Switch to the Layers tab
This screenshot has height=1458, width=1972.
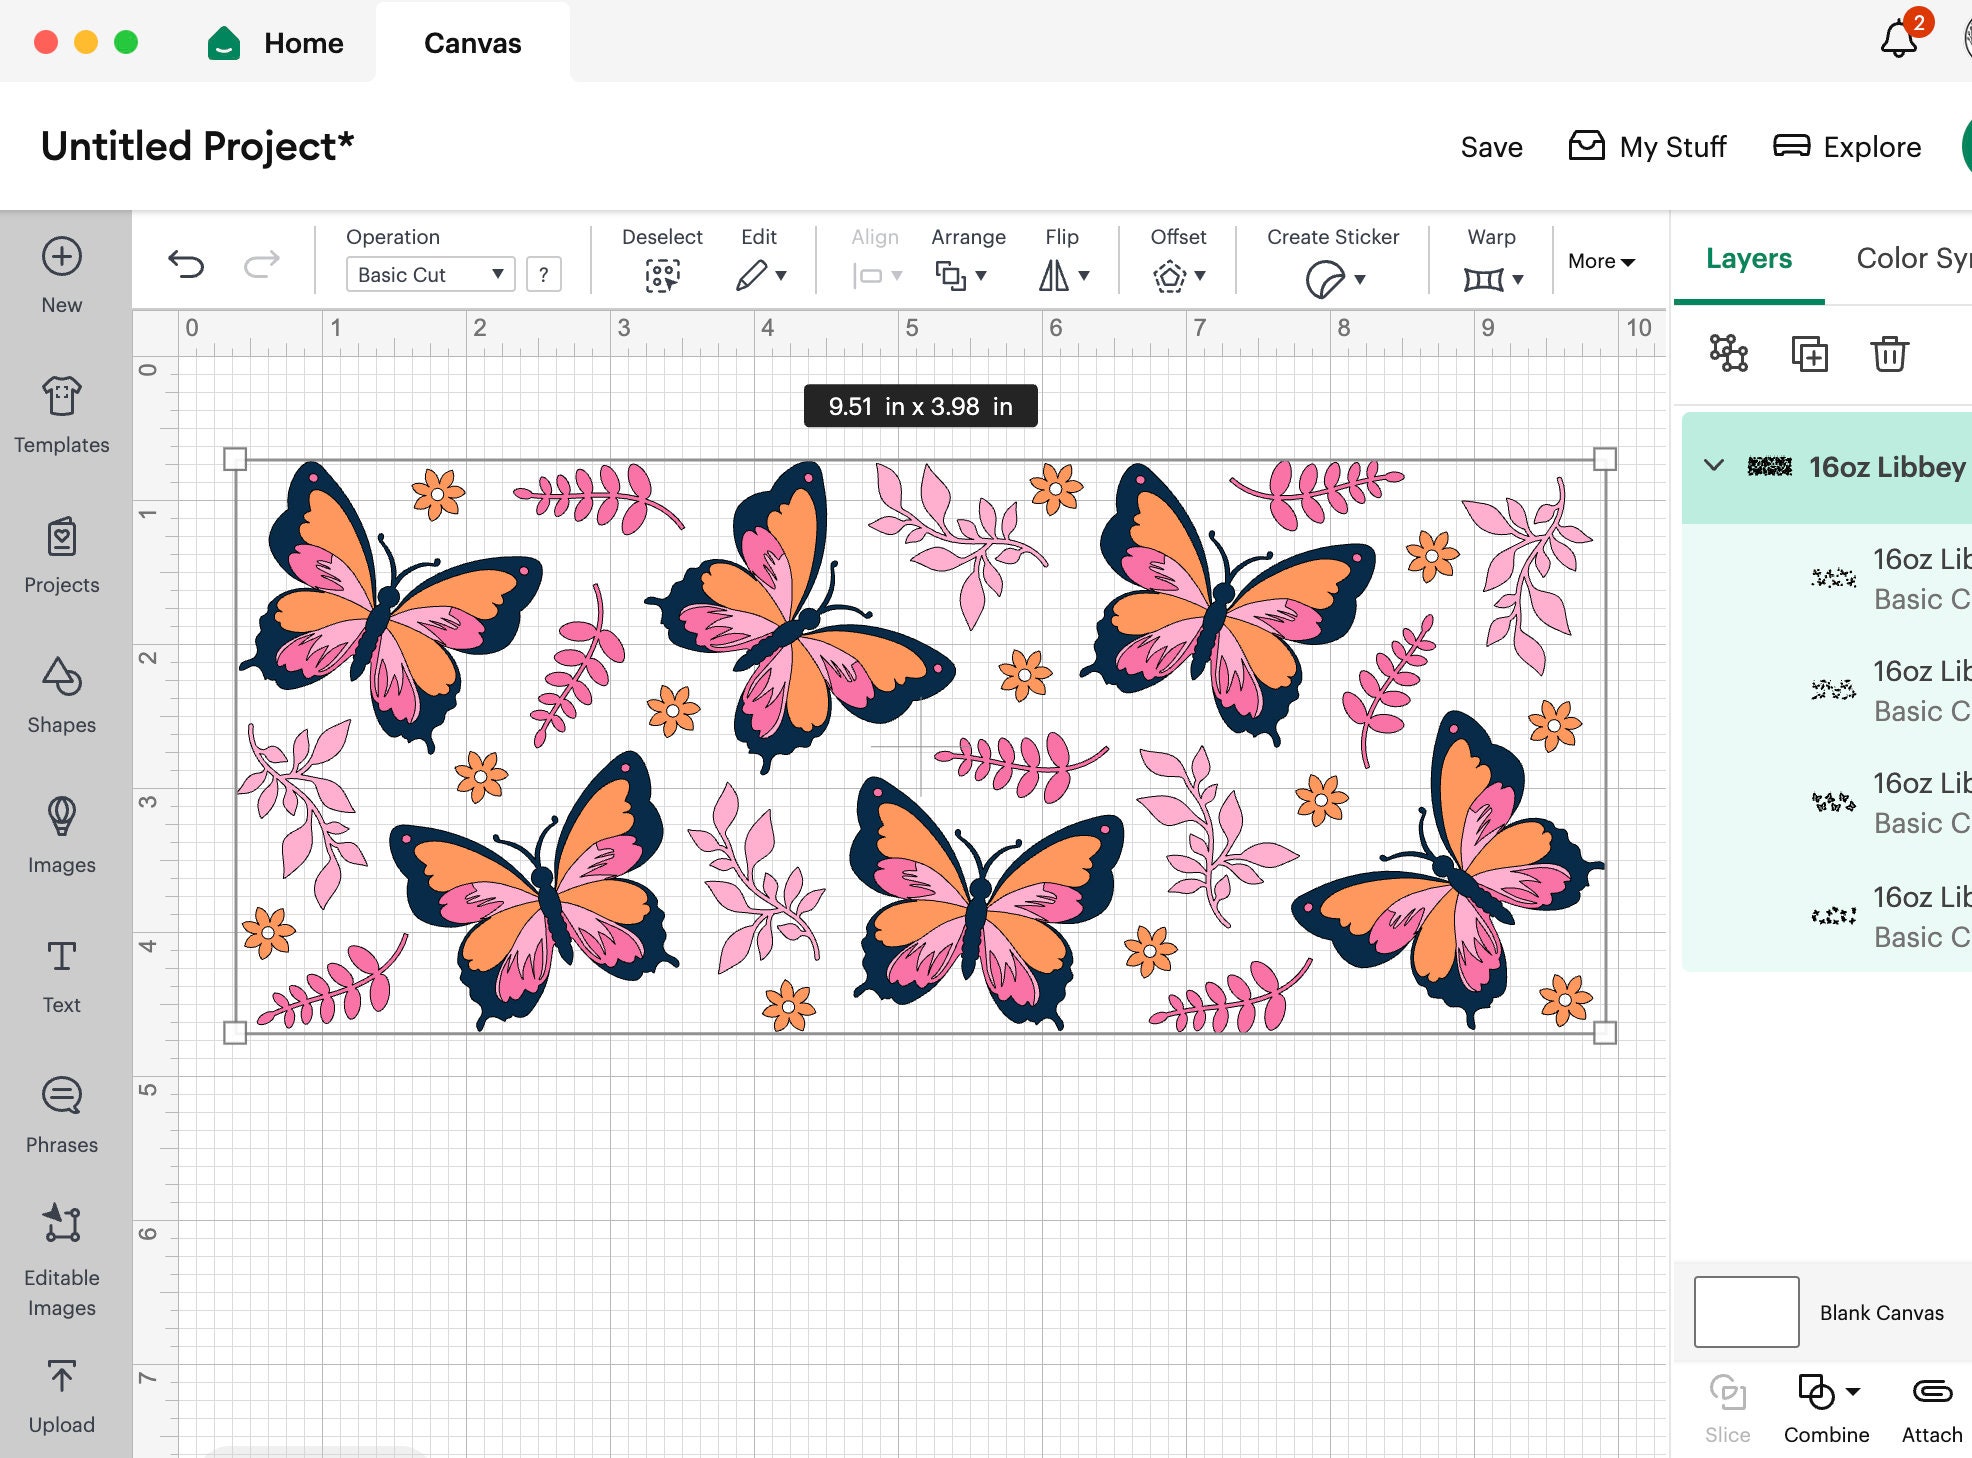tap(1749, 258)
